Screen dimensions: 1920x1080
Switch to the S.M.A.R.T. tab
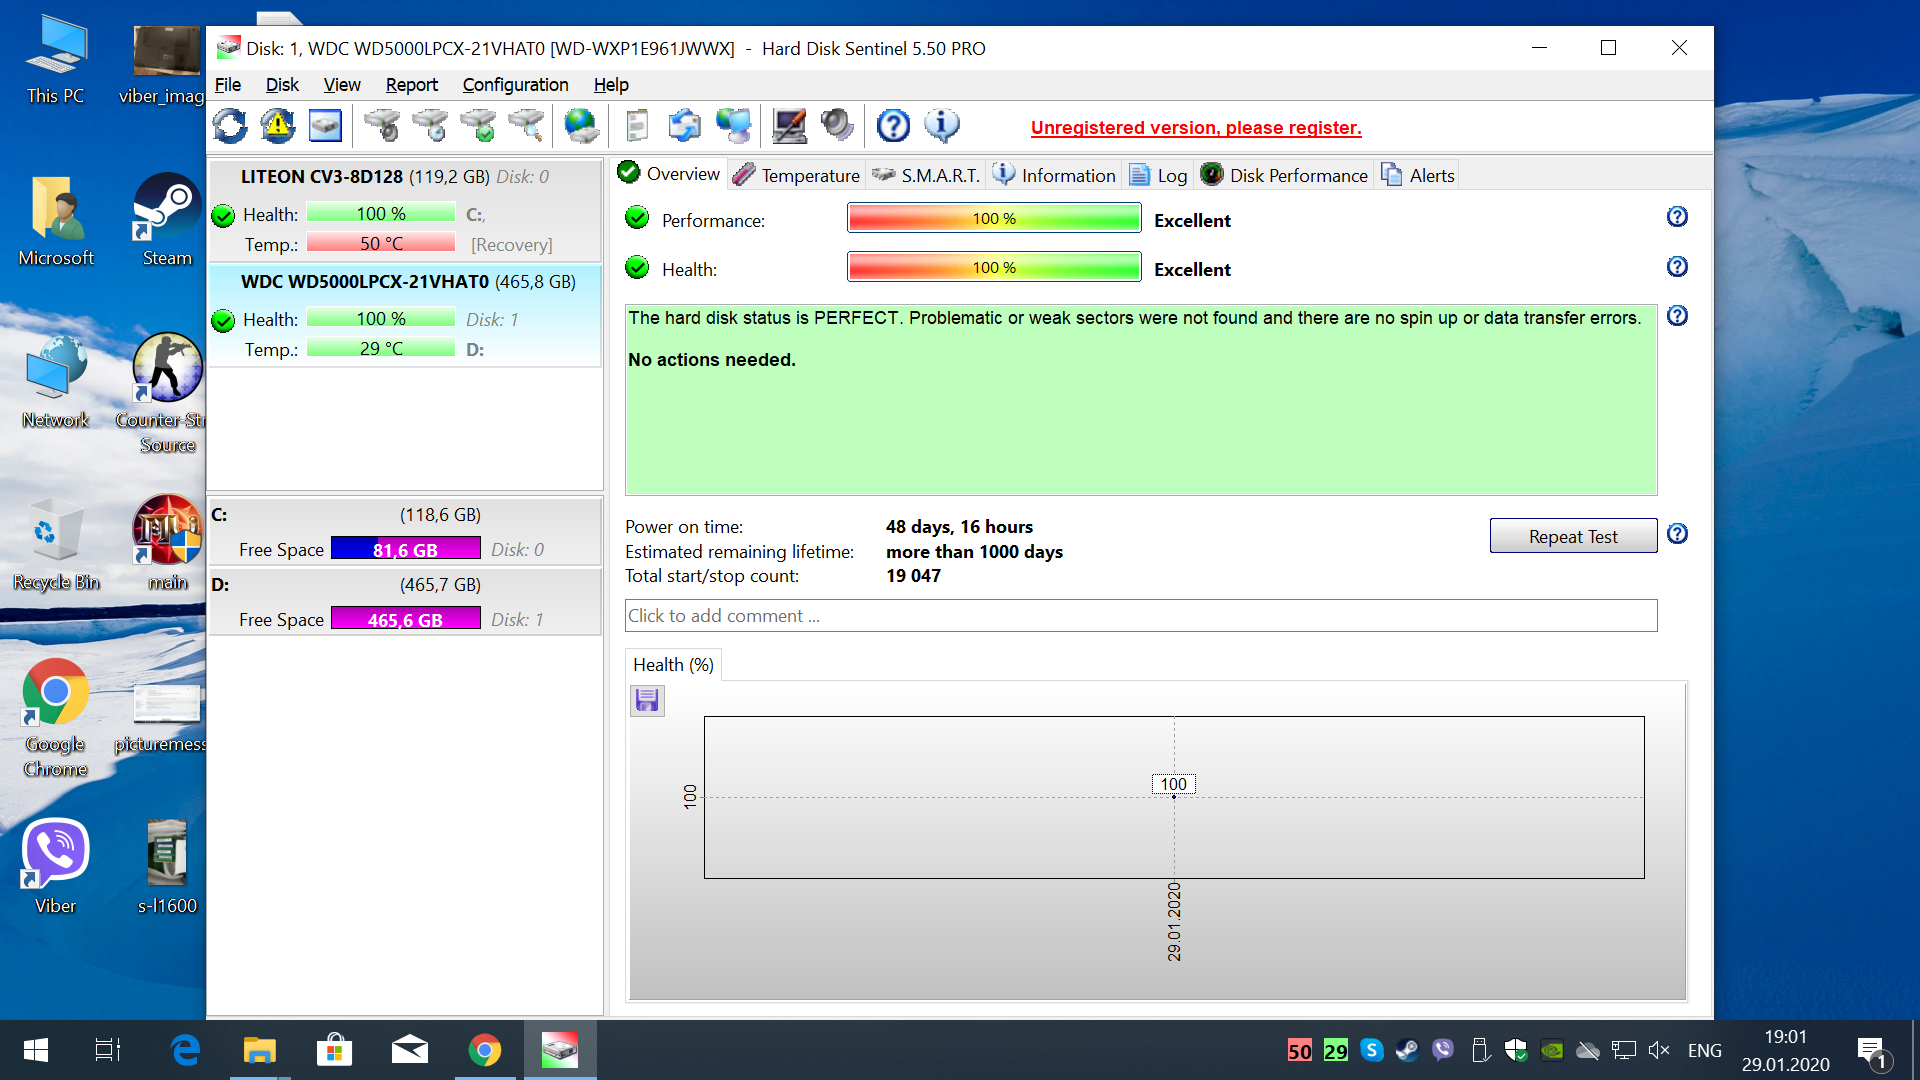coord(926,175)
